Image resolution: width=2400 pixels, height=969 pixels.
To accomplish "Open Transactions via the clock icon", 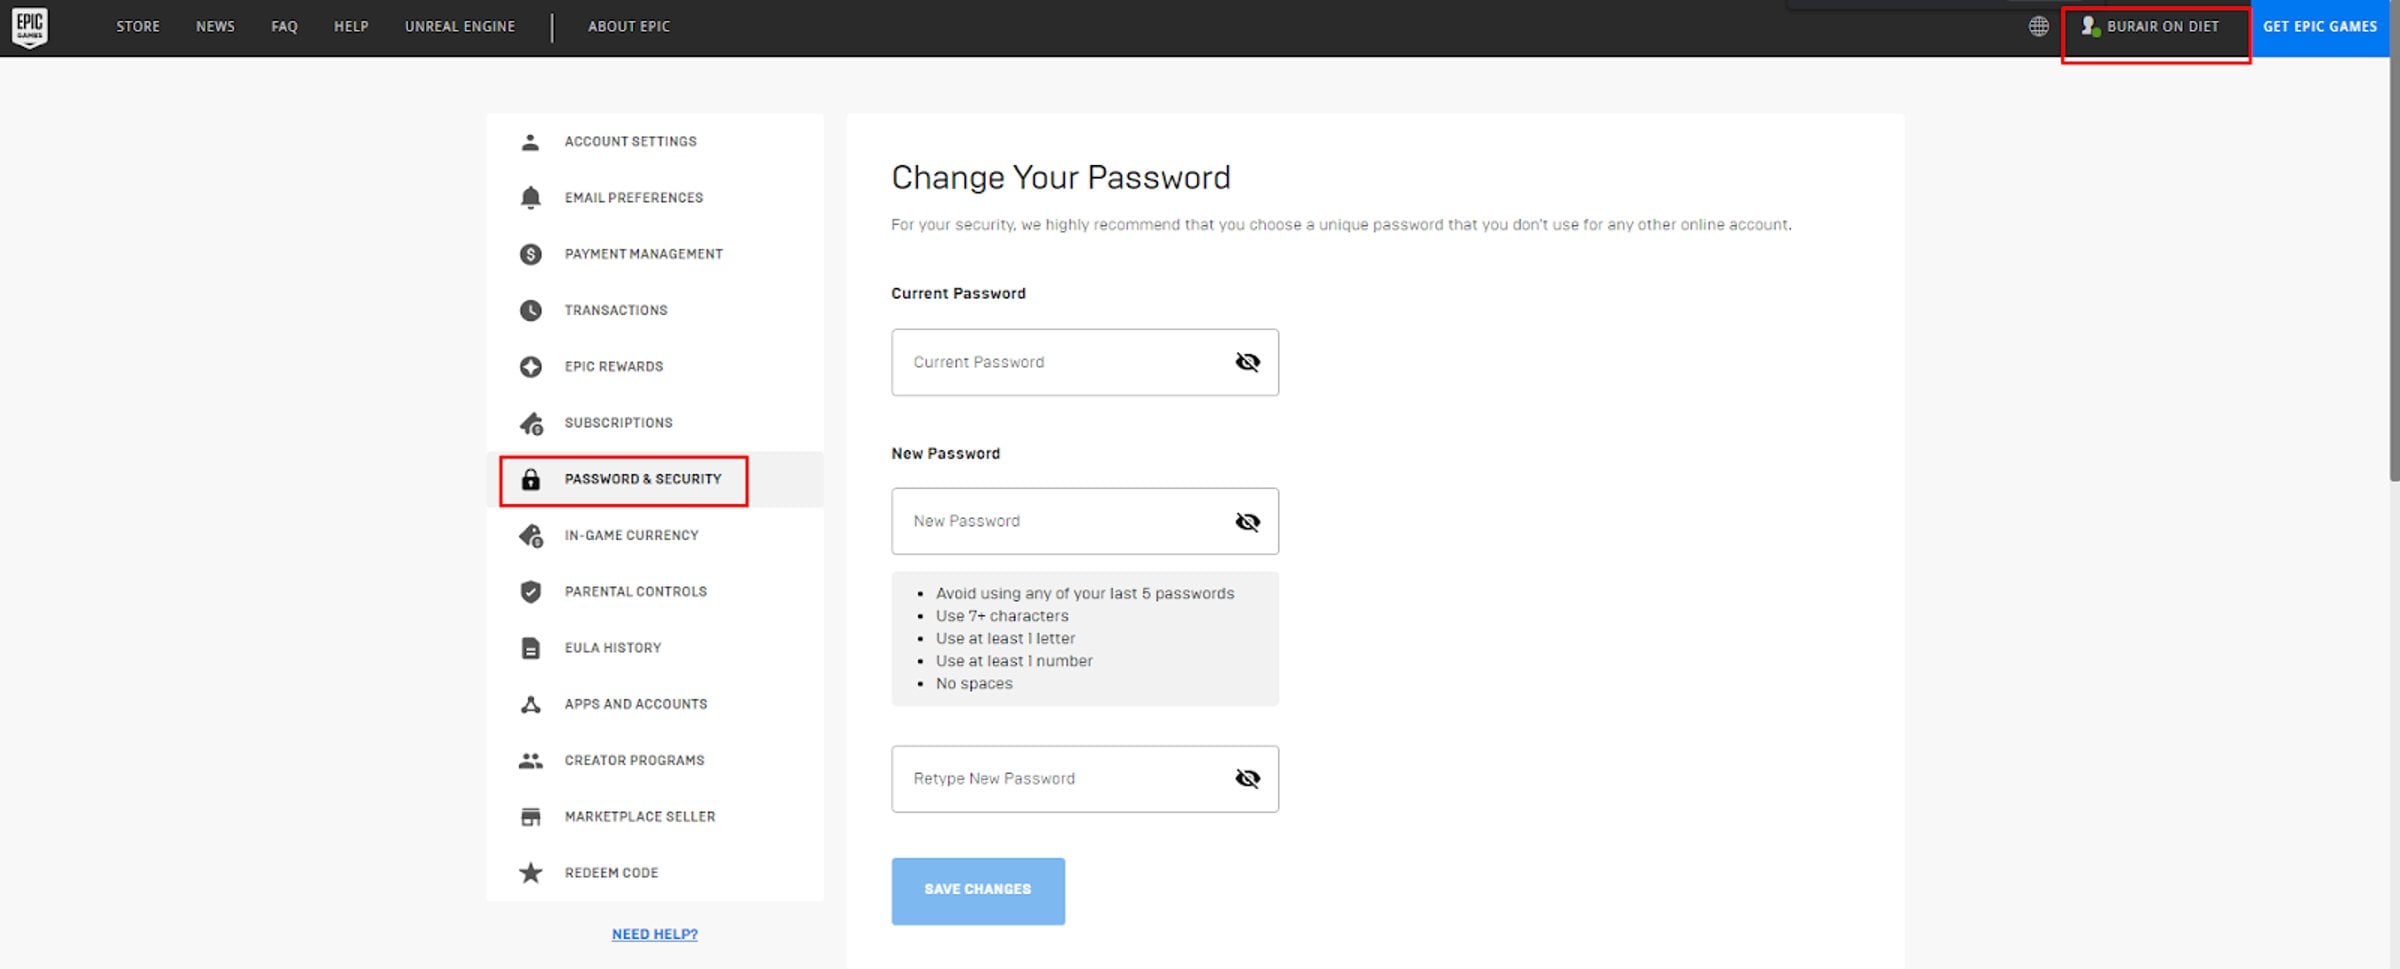I will [x=530, y=310].
